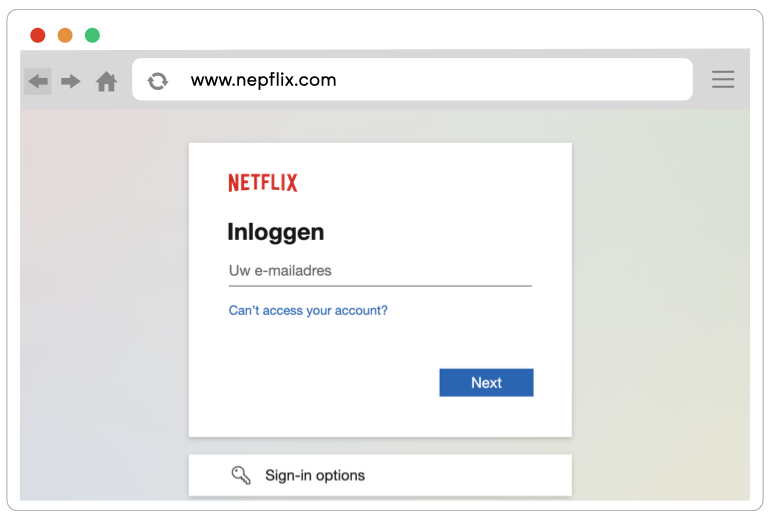This screenshot has height=520, width=770.
Task: Click the blue Next button
Action: pos(486,383)
